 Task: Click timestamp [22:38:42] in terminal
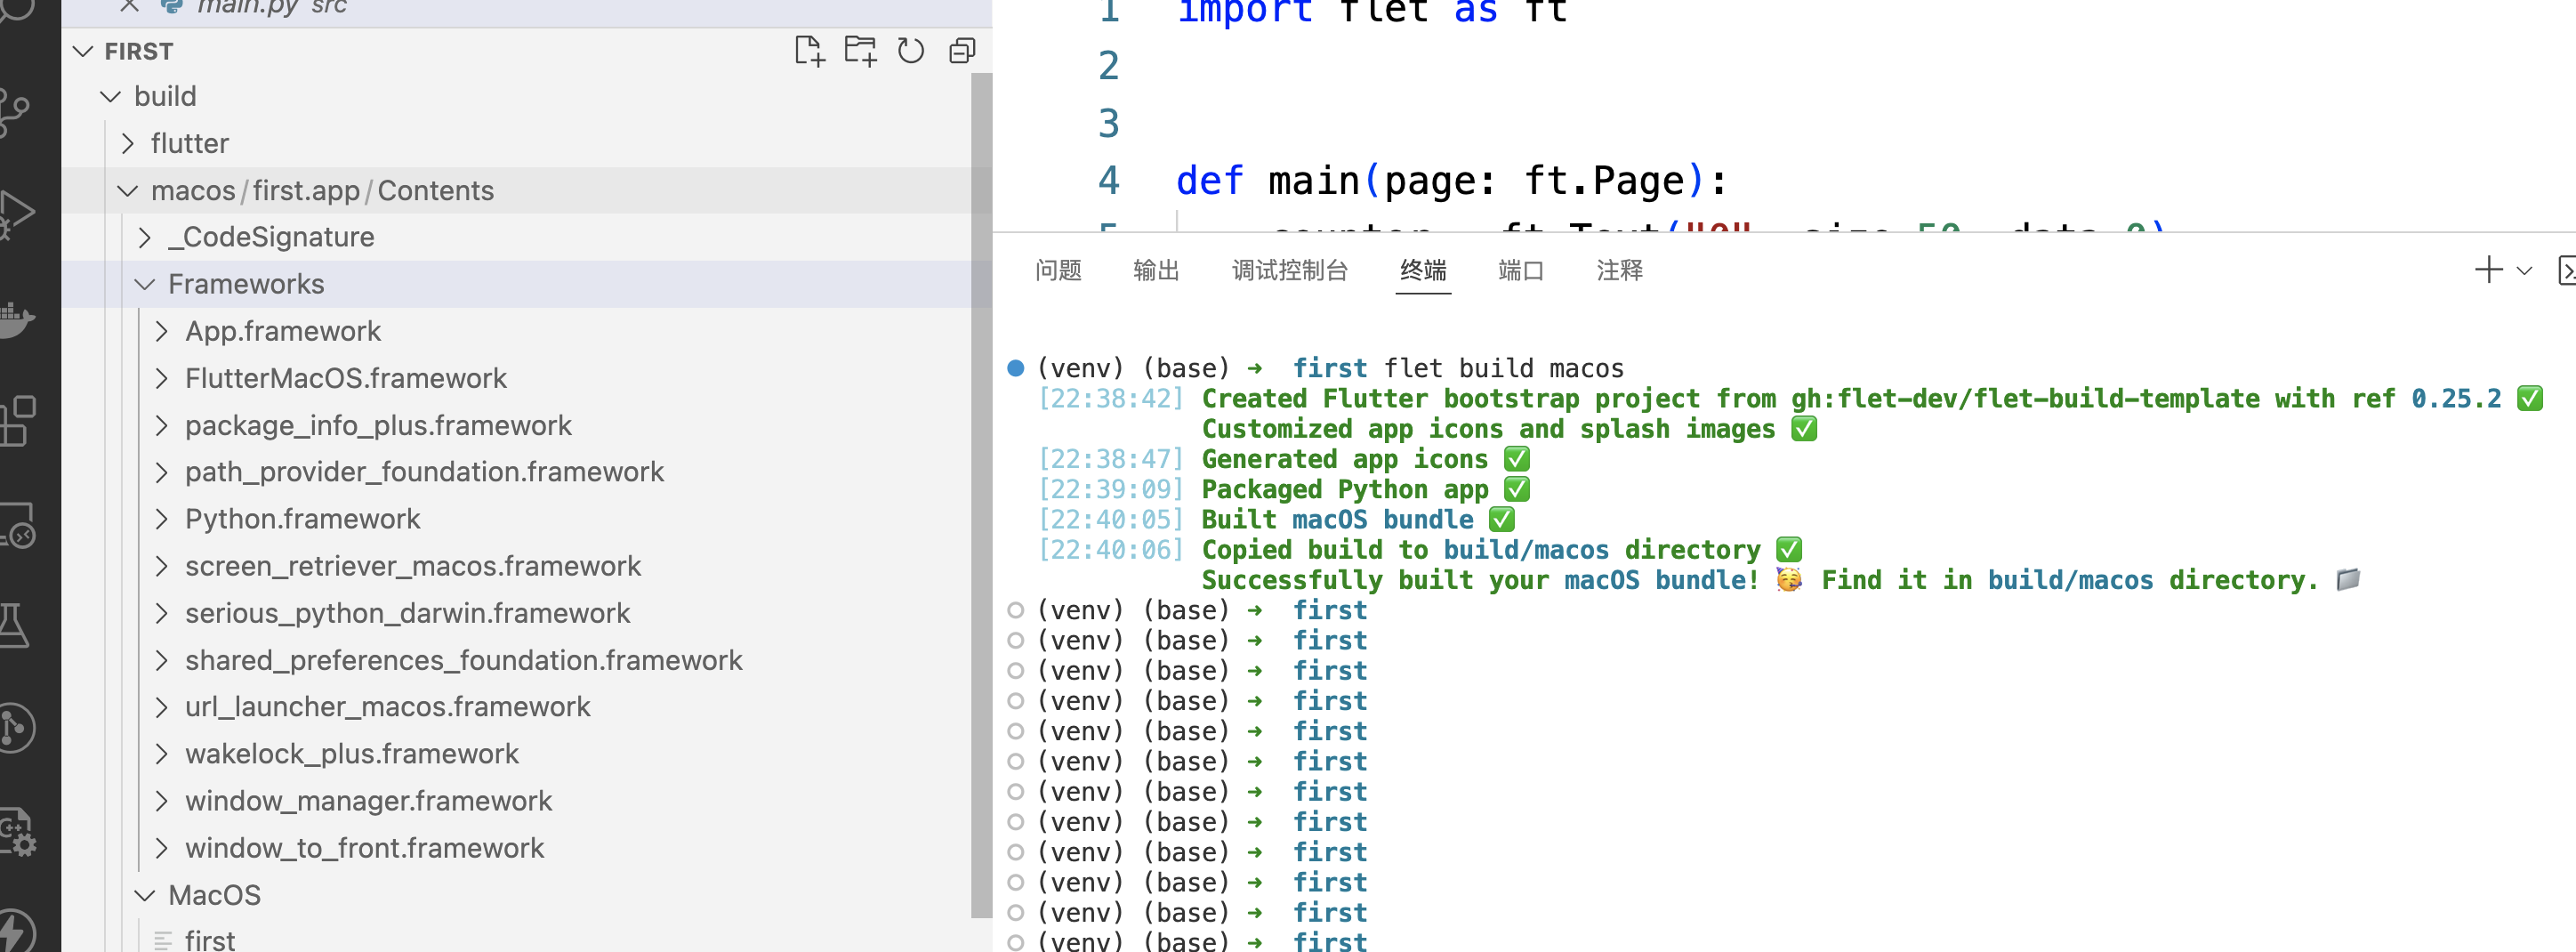[1111, 399]
